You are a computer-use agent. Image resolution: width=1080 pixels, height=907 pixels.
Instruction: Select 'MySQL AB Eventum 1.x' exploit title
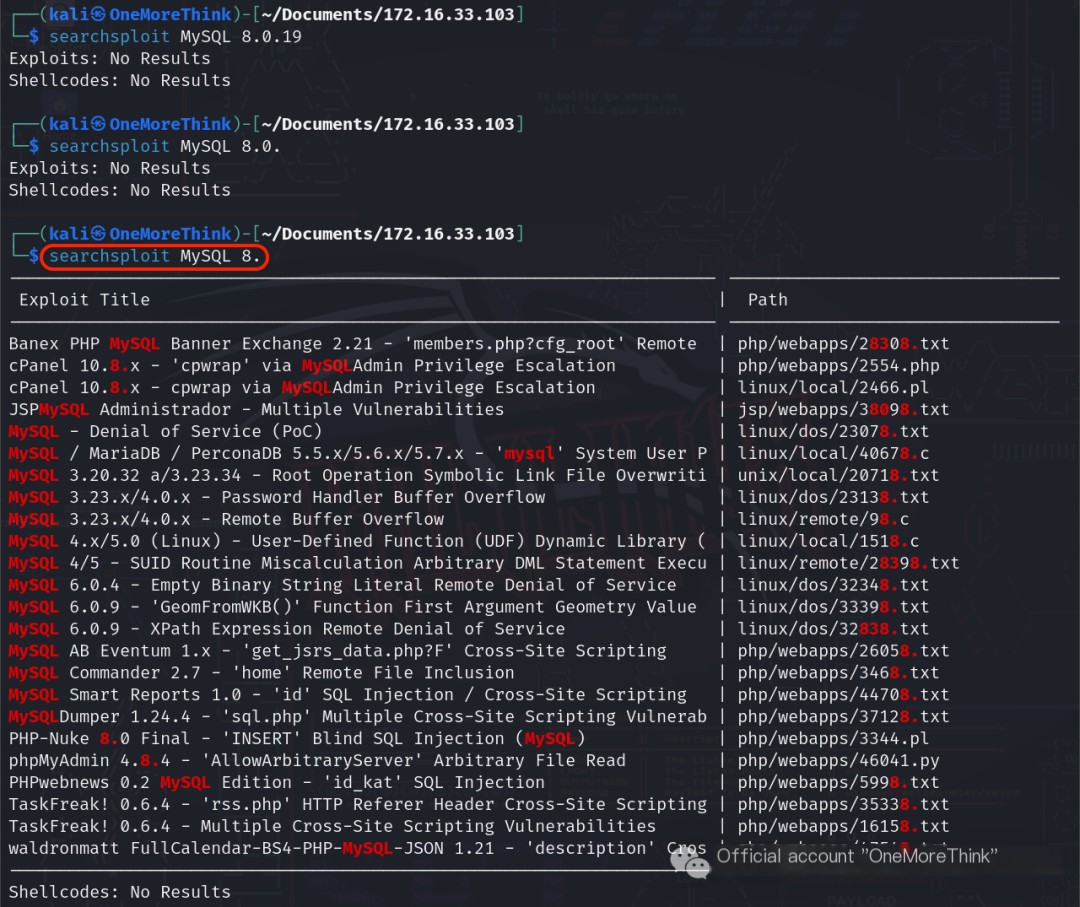point(338,652)
